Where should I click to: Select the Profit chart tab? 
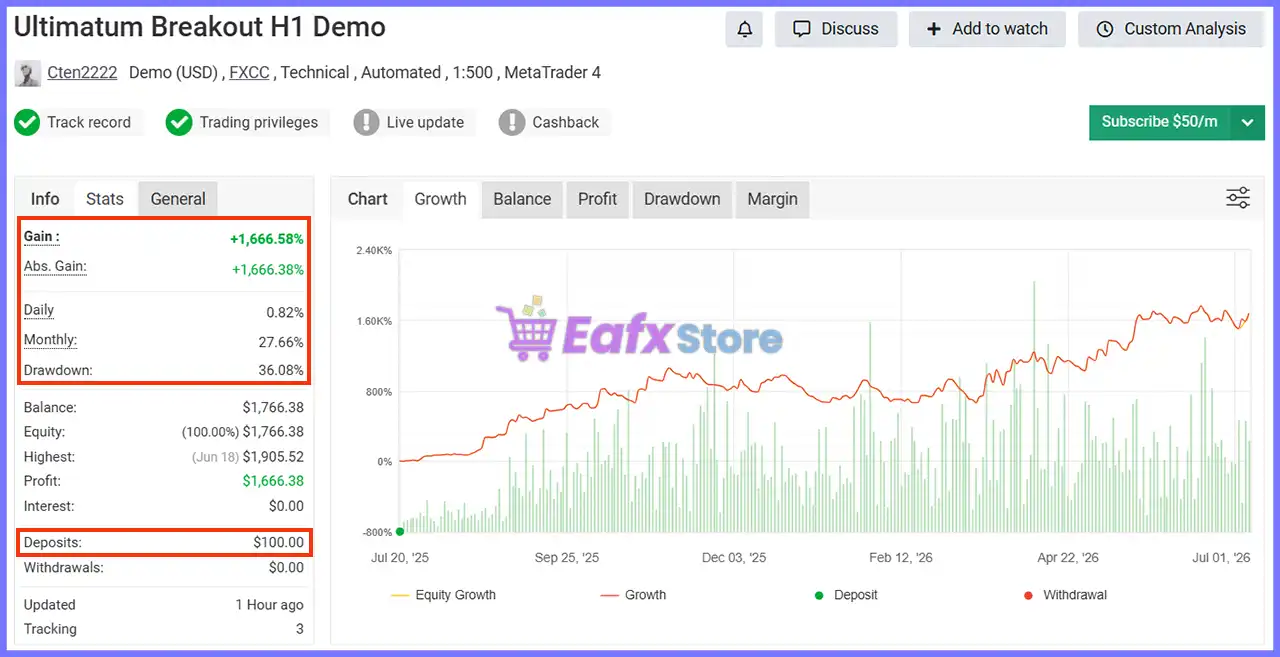pyautogui.click(x=598, y=199)
